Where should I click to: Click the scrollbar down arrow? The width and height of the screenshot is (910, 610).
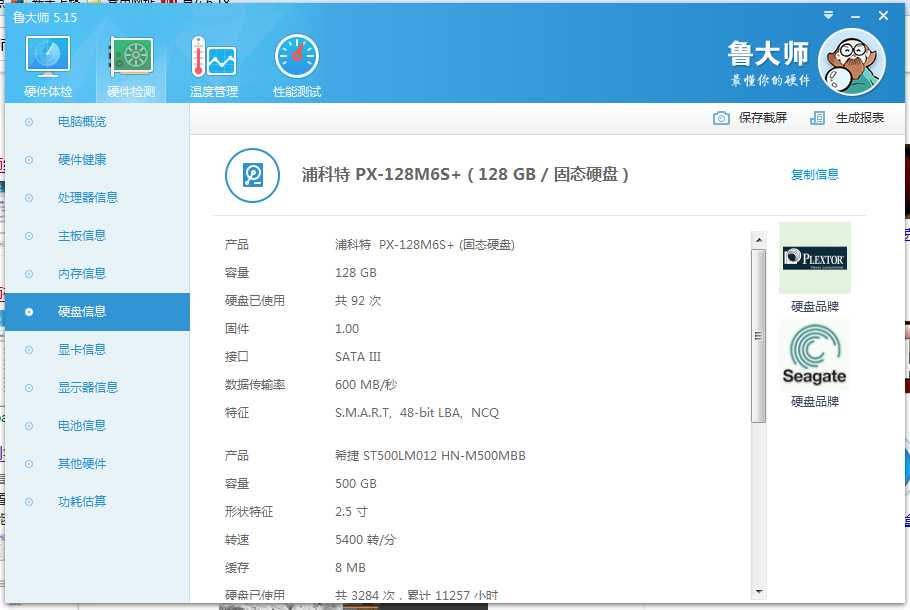(x=759, y=591)
